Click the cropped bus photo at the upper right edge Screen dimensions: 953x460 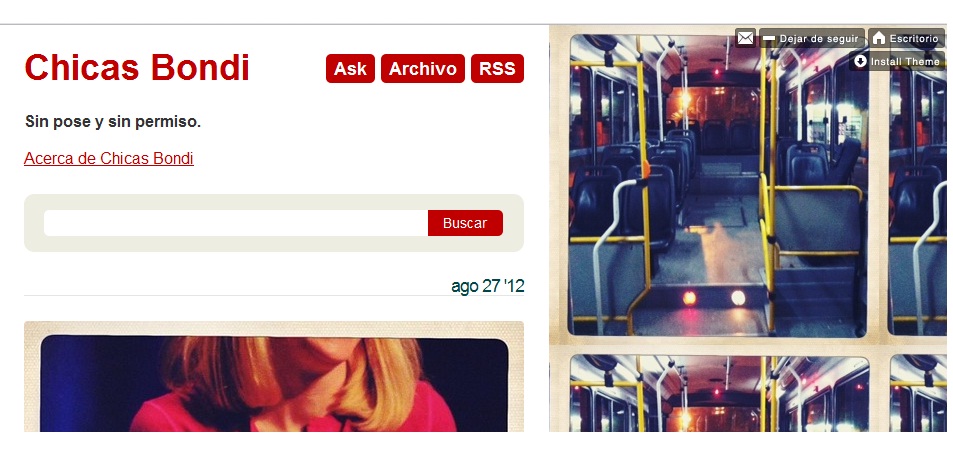[x=917, y=185]
